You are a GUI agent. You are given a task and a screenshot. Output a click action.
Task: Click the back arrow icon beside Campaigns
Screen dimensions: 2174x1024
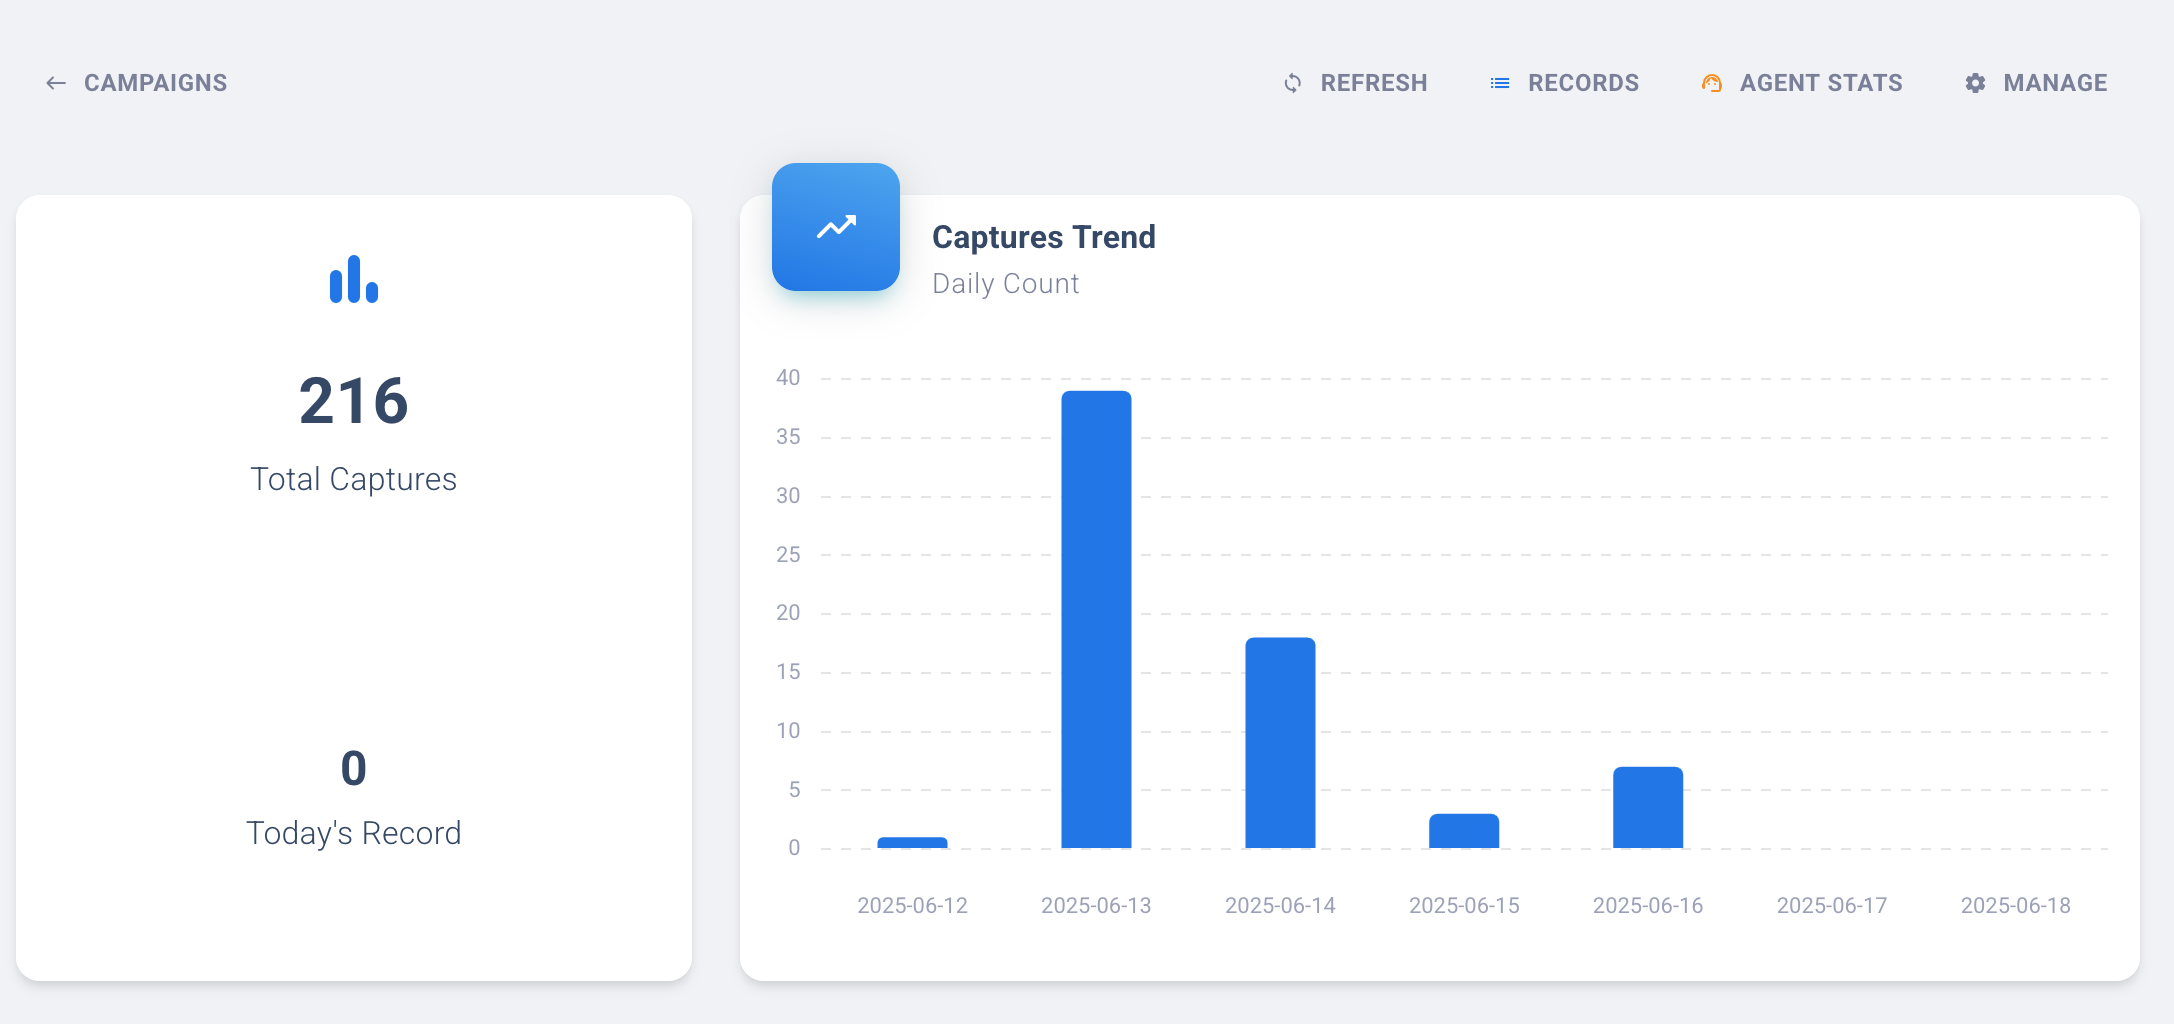[56, 83]
